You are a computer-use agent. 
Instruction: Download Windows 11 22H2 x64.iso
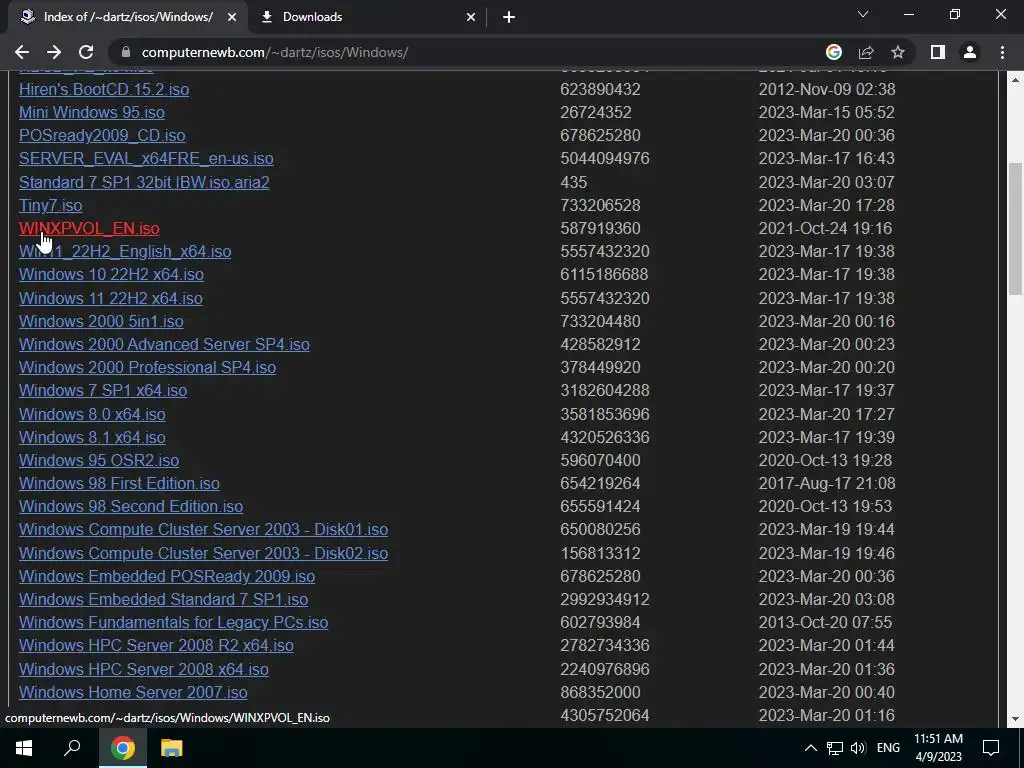(x=110, y=298)
